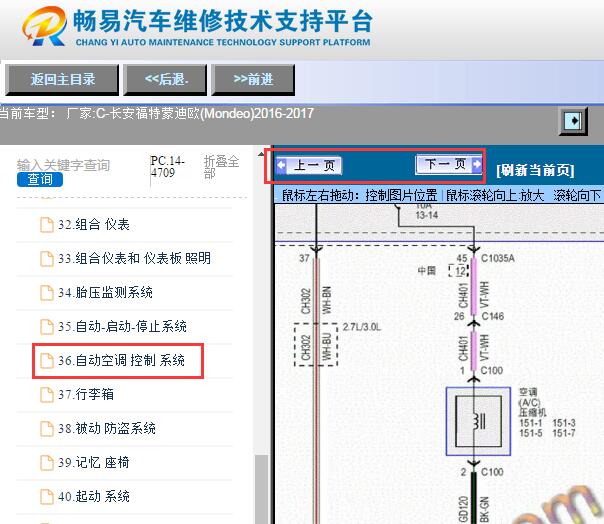
Task: Go forward with the >>前进 button
Action: [x=253, y=79]
